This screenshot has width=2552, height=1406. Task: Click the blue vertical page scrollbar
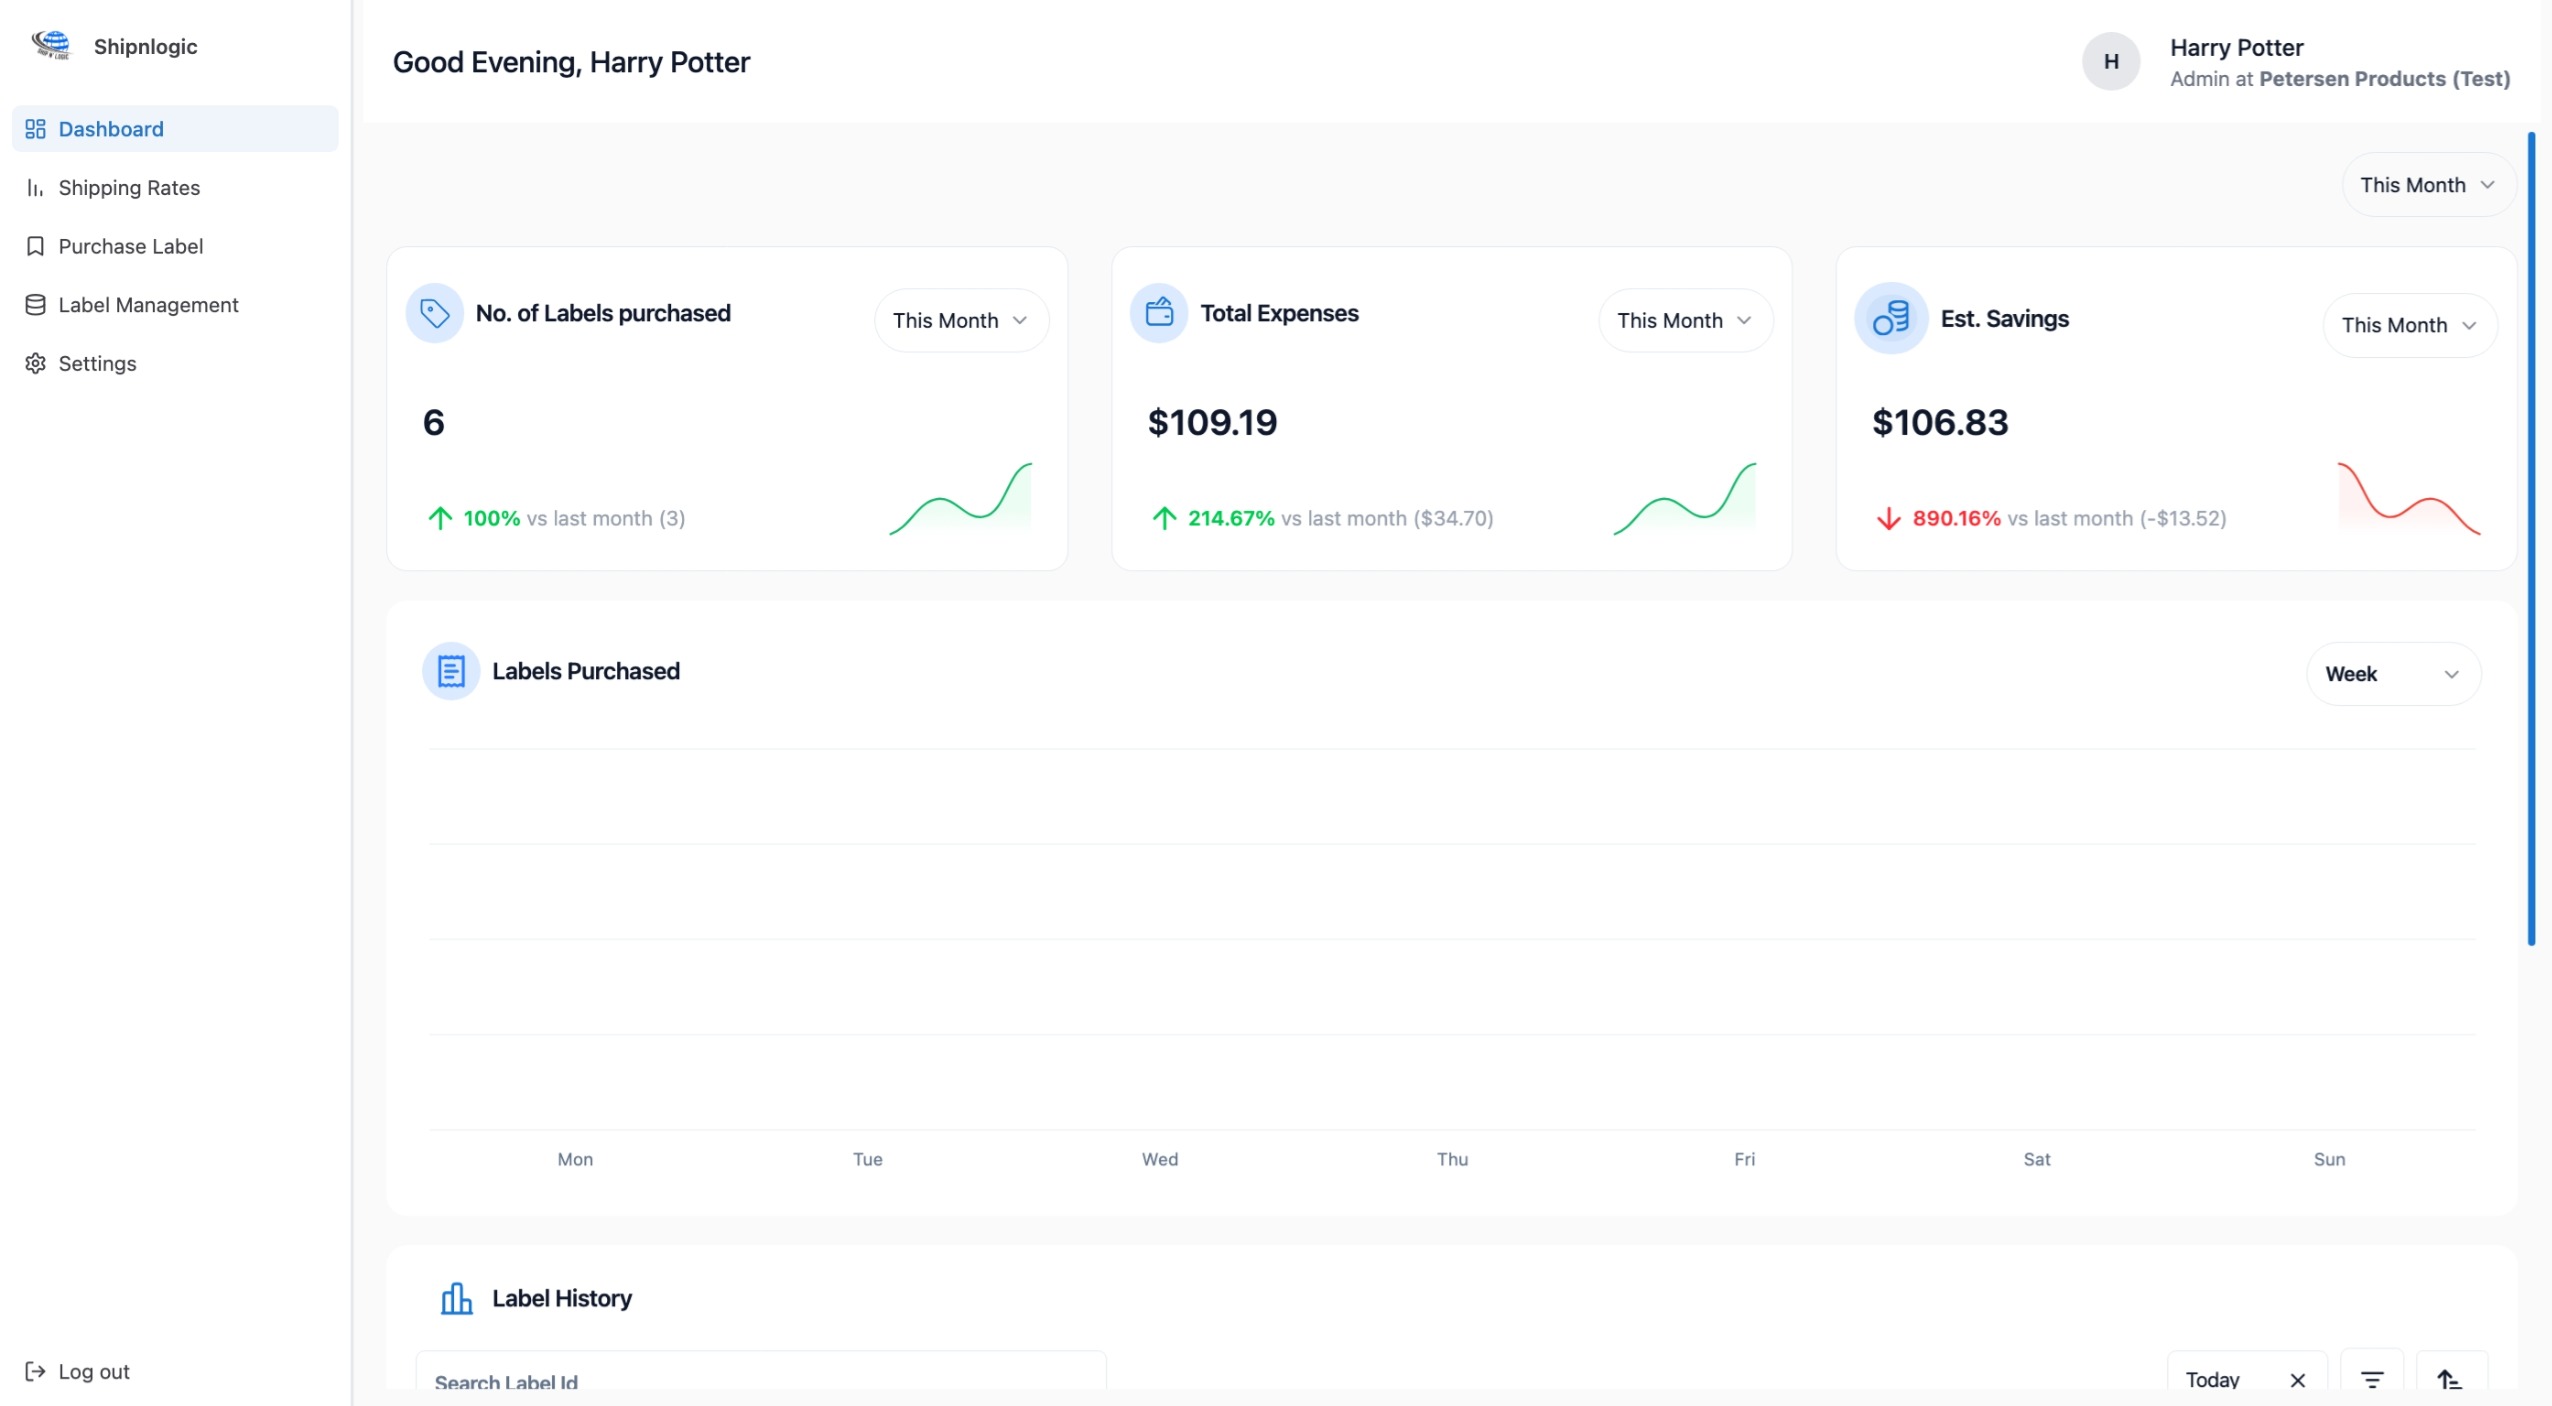(x=2531, y=539)
